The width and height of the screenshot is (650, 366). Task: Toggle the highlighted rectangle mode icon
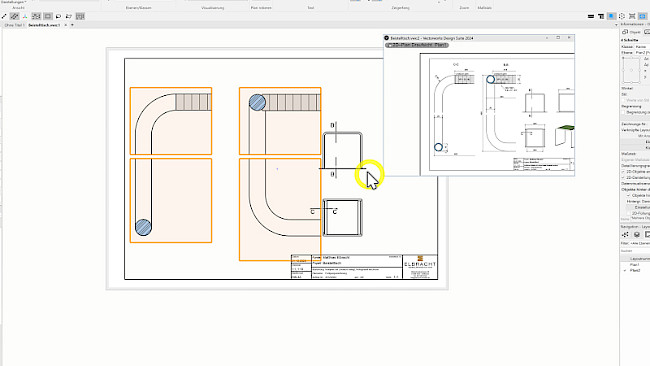click(x=48, y=16)
